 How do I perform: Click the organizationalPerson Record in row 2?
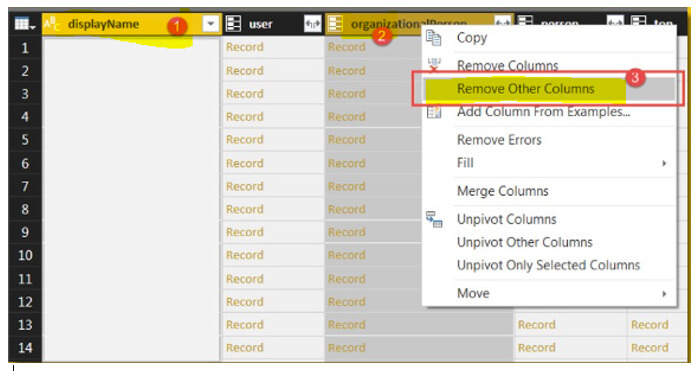pyautogui.click(x=346, y=70)
